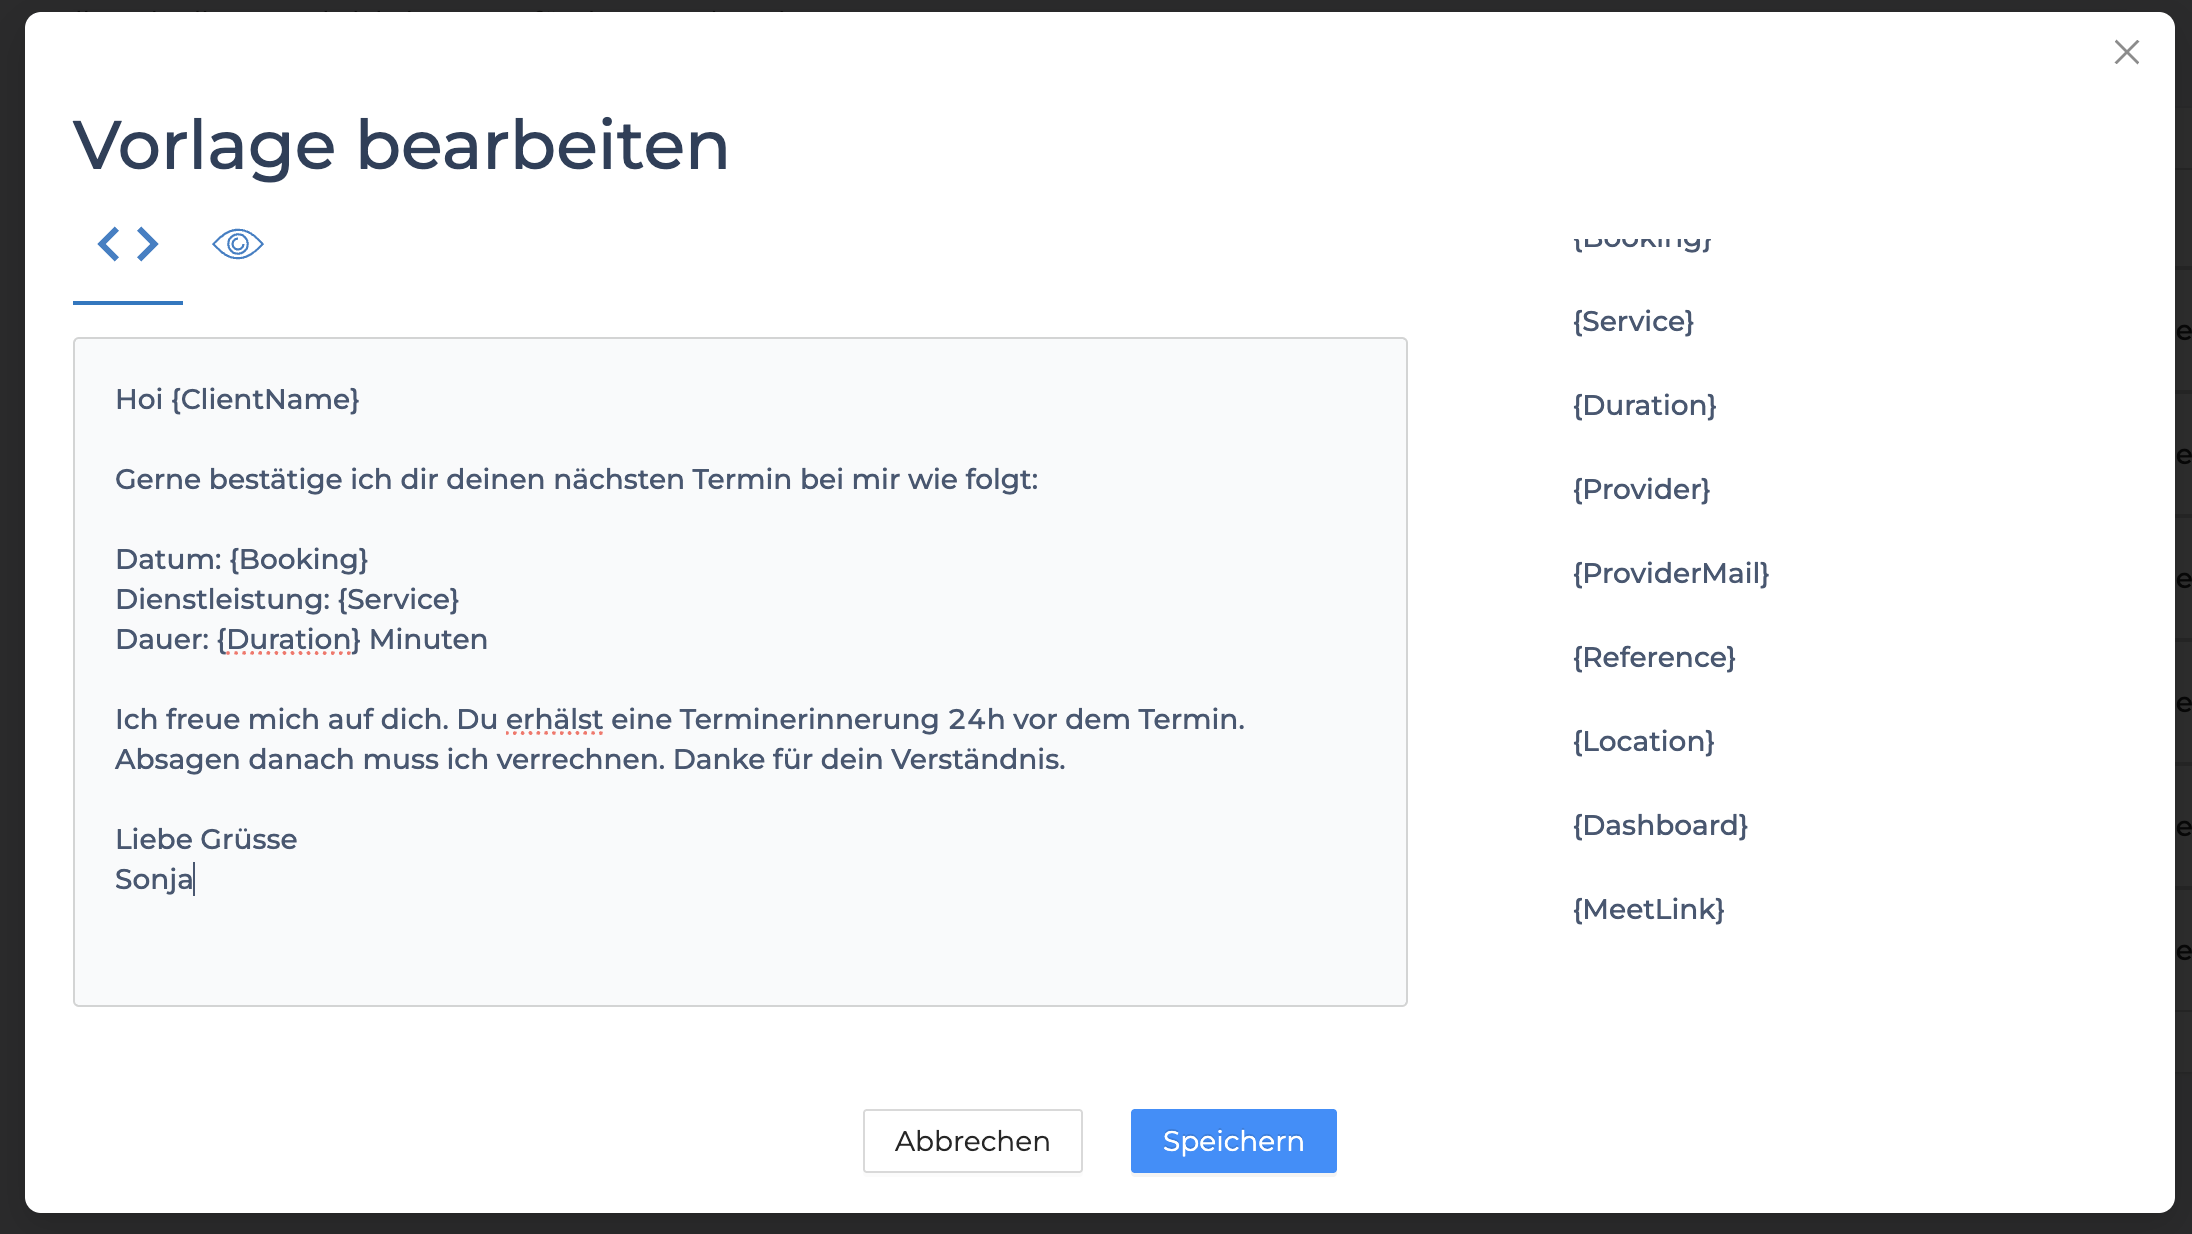The image size is (2192, 1234).
Task: Insert the {Service} placeholder
Action: [x=1633, y=322]
